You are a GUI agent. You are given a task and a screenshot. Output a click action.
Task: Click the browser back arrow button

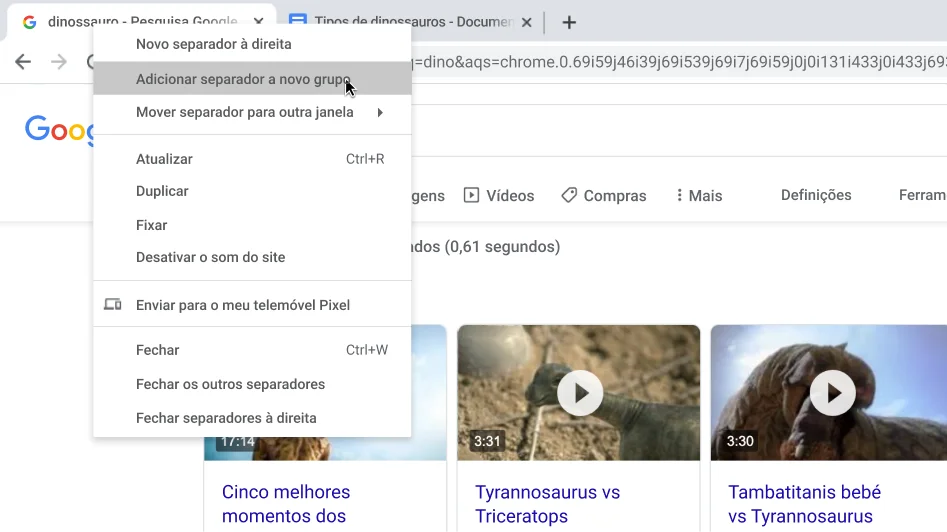22,62
